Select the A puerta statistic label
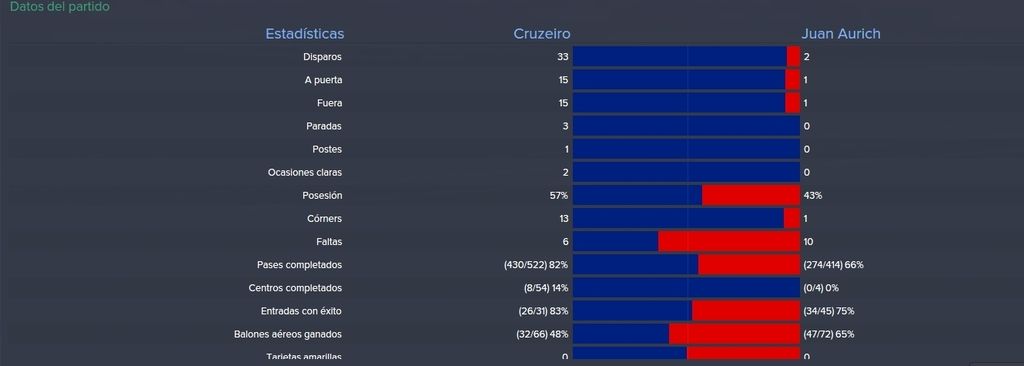This screenshot has height=366, width=1024. pyautogui.click(x=323, y=80)
